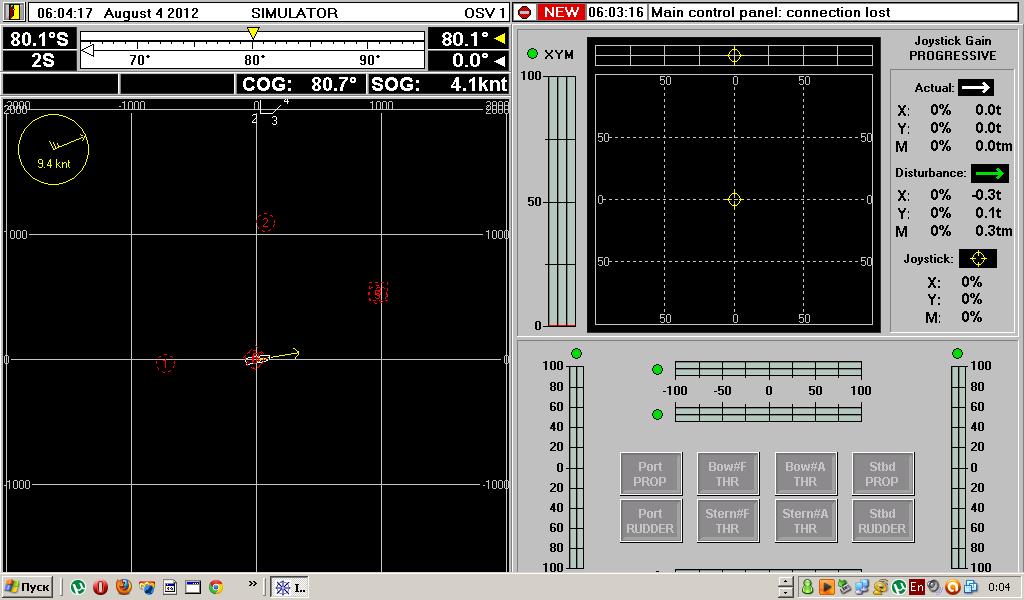This screenshot has height=600, width=1024.
Task: Click the red alarm stop icon
Action: tap(525, 13)
